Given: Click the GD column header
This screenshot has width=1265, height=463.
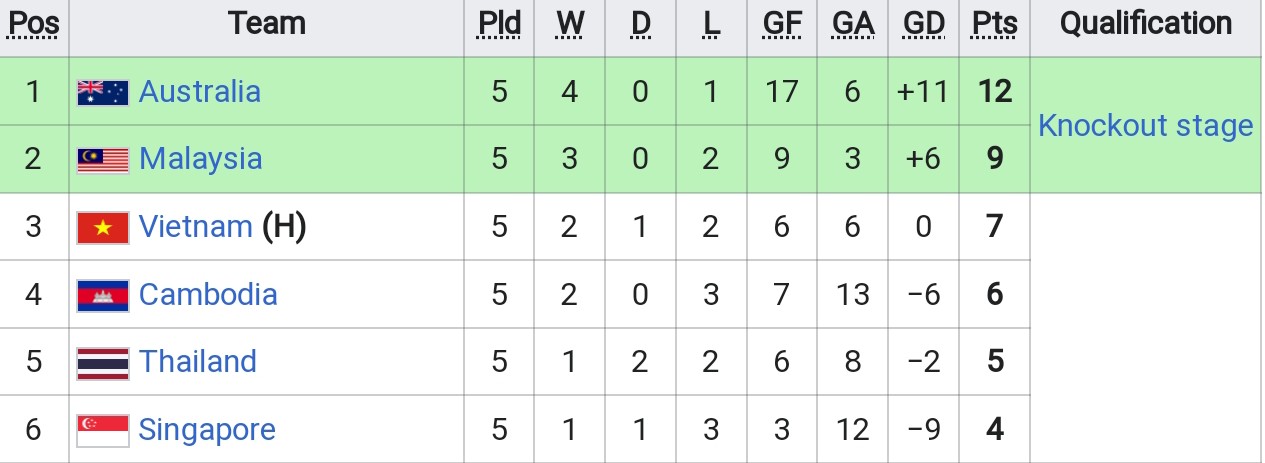Looking at the screenshot, I should pyautogui.click(x=924, y=24).
